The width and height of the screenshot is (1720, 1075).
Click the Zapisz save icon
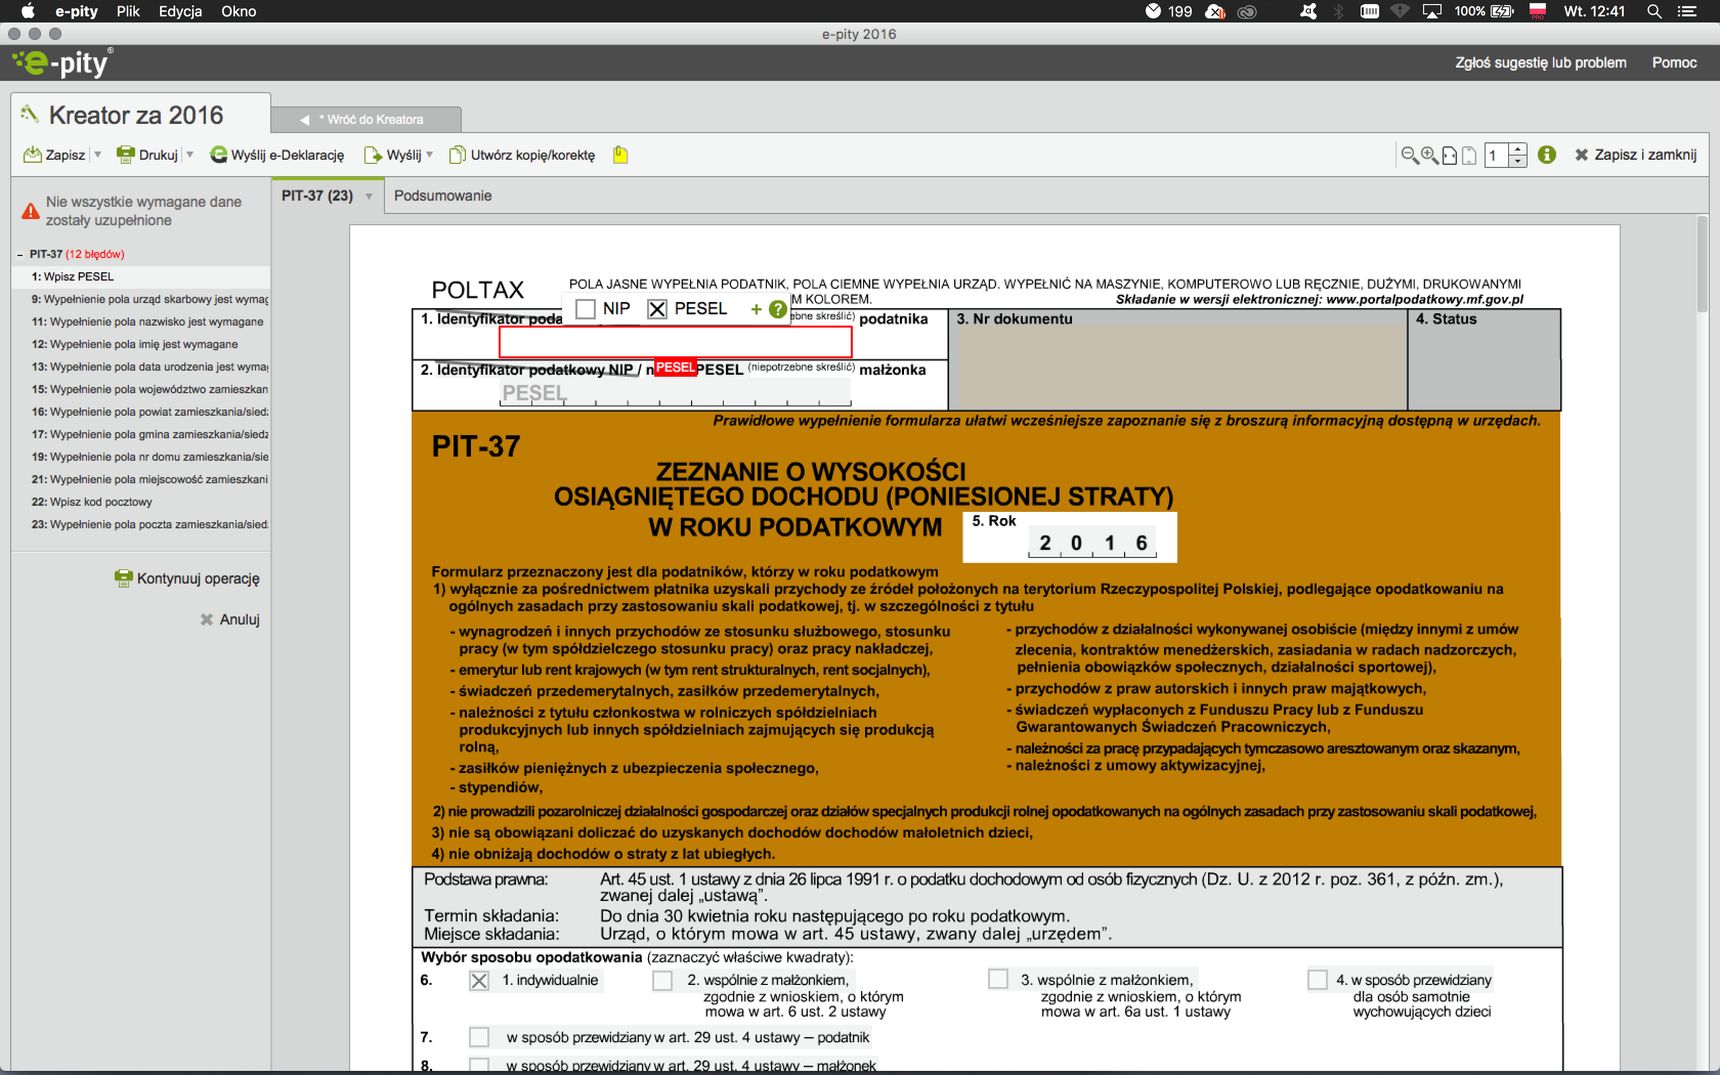coord(32,155)
